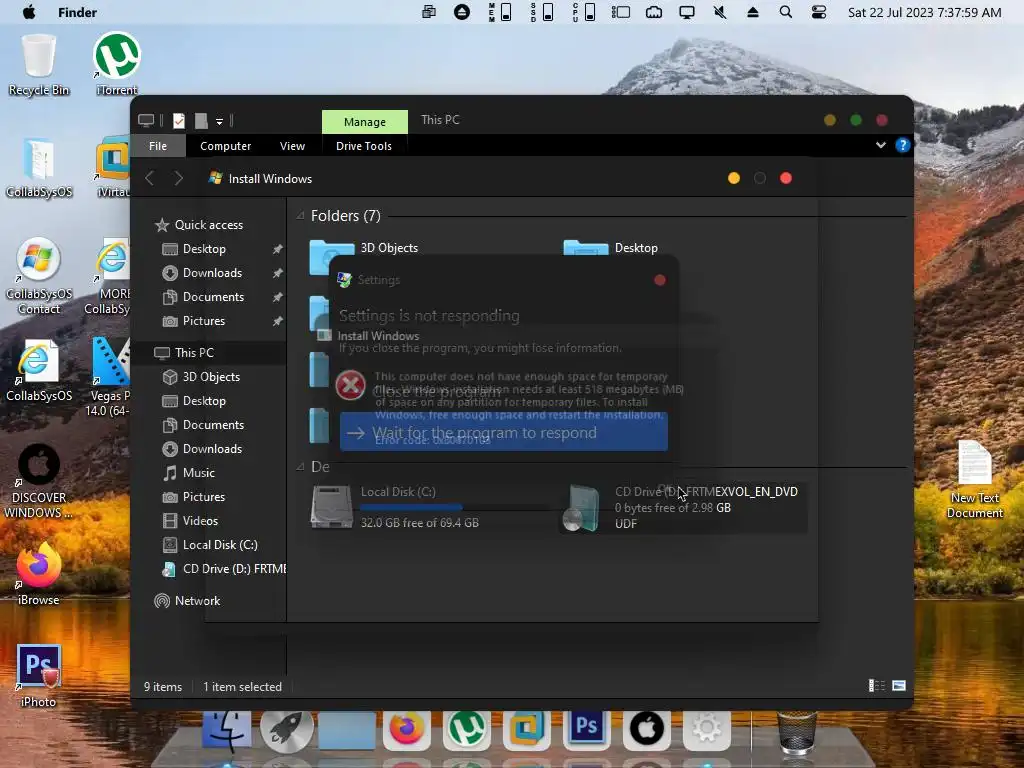Select the CD Drive (D:) drive icon
This screenshot has height=768, width=1024.
click(583, 507)
